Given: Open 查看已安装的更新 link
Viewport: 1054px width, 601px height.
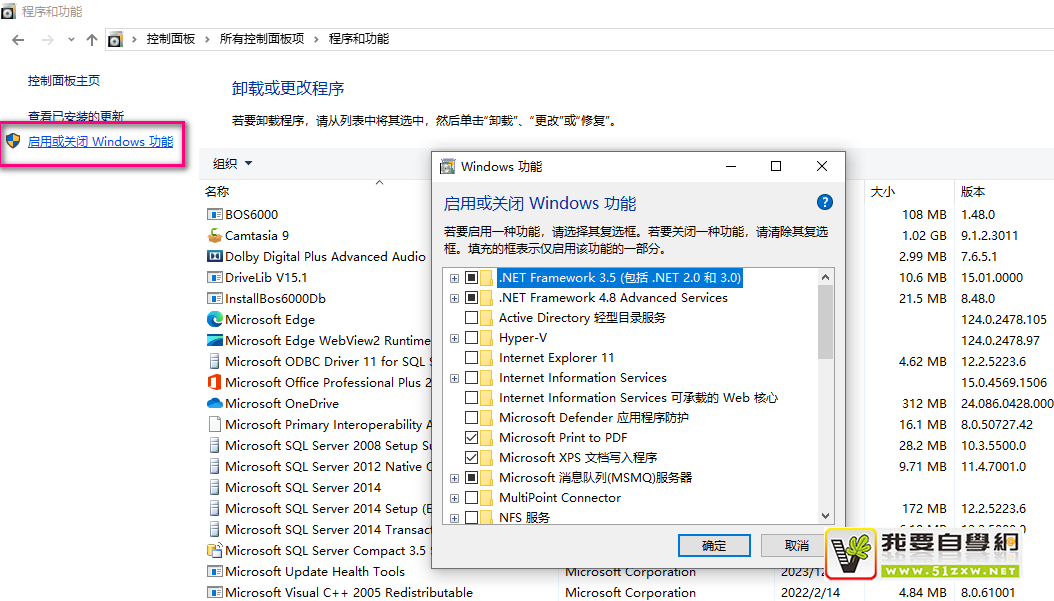Looking at the screenshot, I should (76, 116).
